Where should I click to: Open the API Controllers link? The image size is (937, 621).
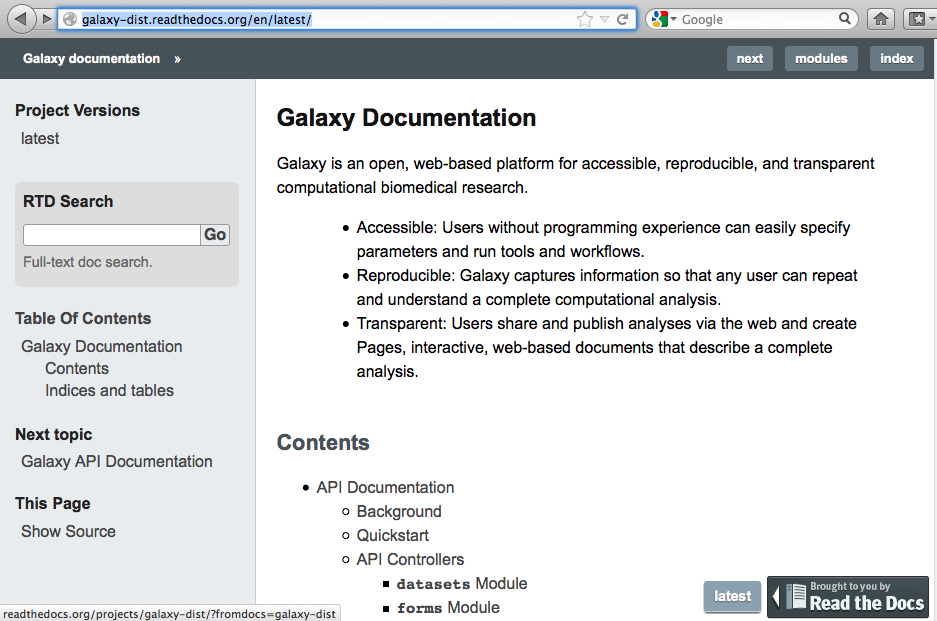point(411,559)
